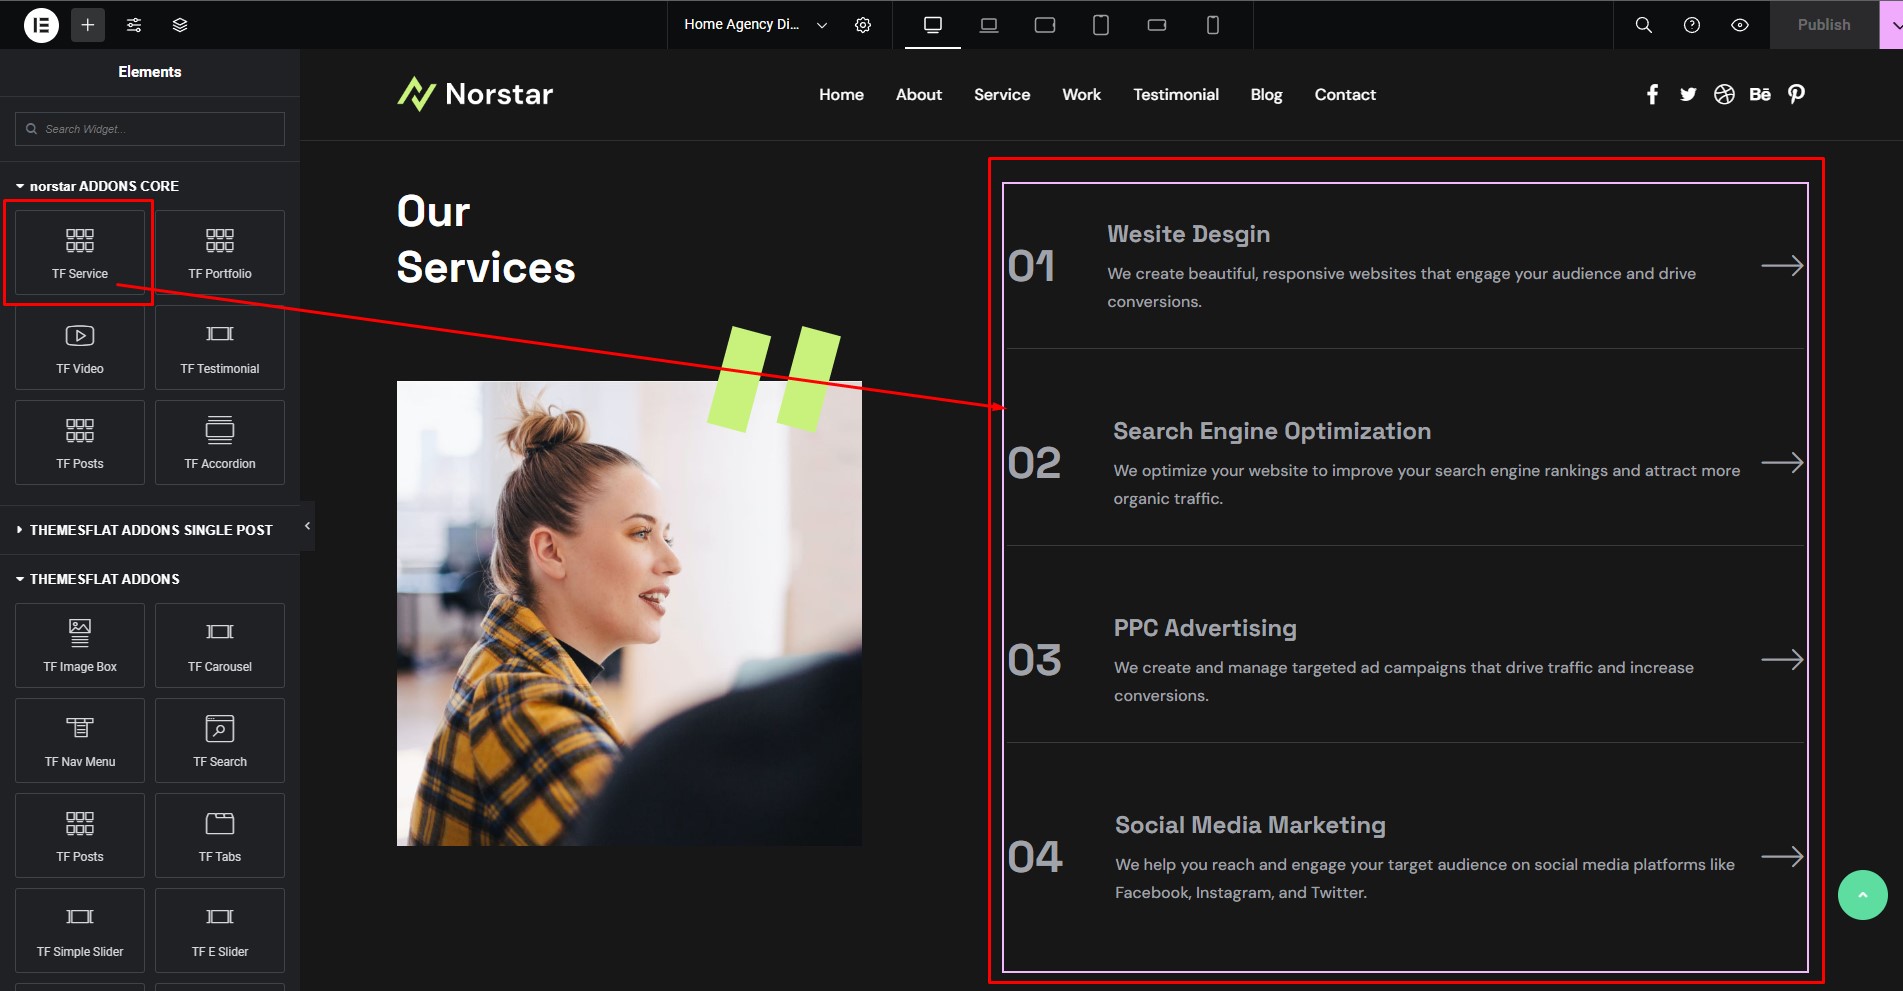
Task: Collapse the elements panel handle
Action: point(307,526)
